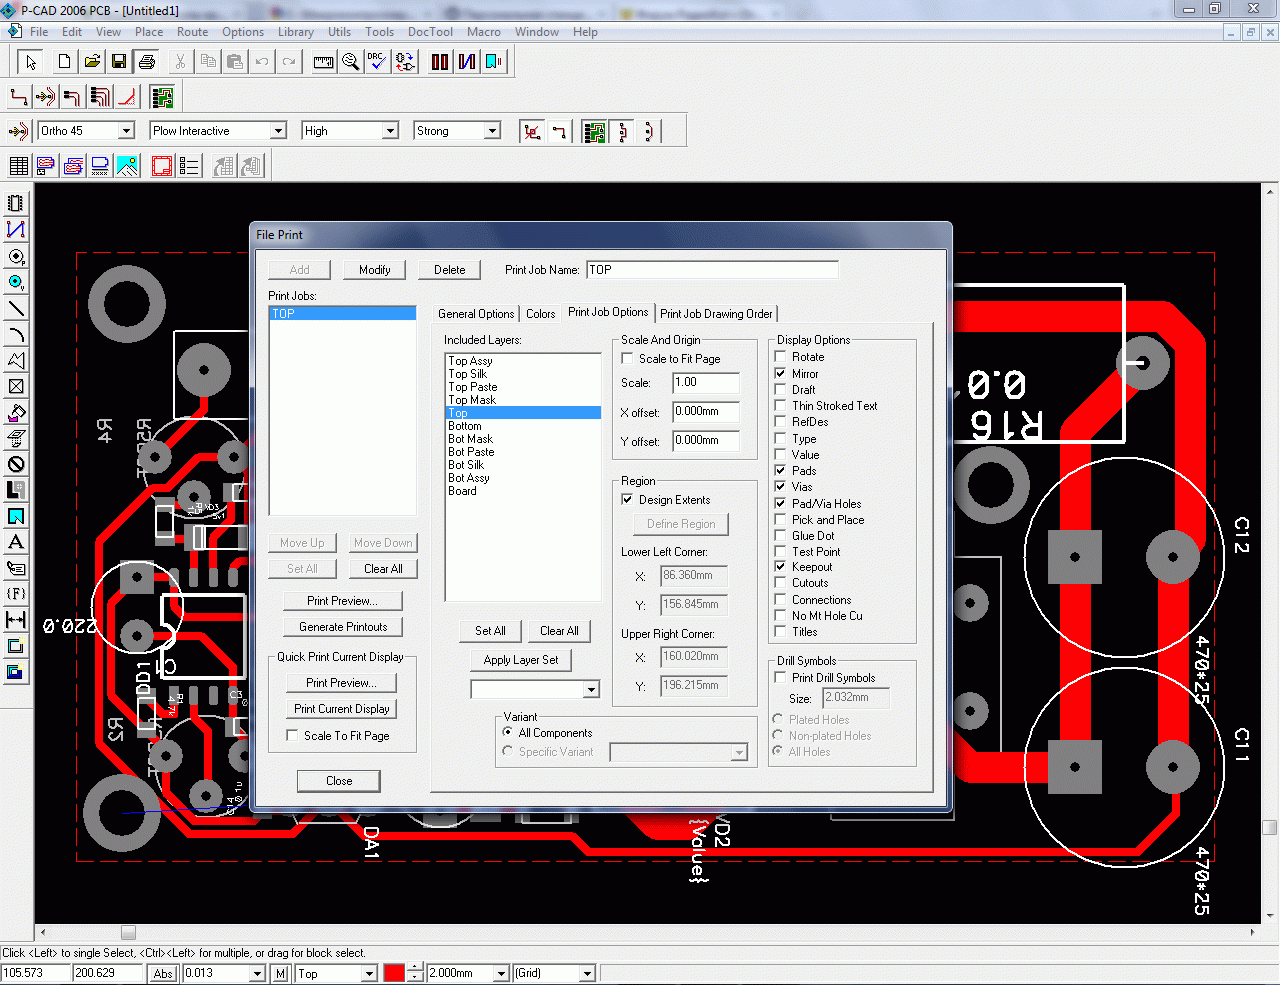Open the DocTool menu

(x=430, y=32)
